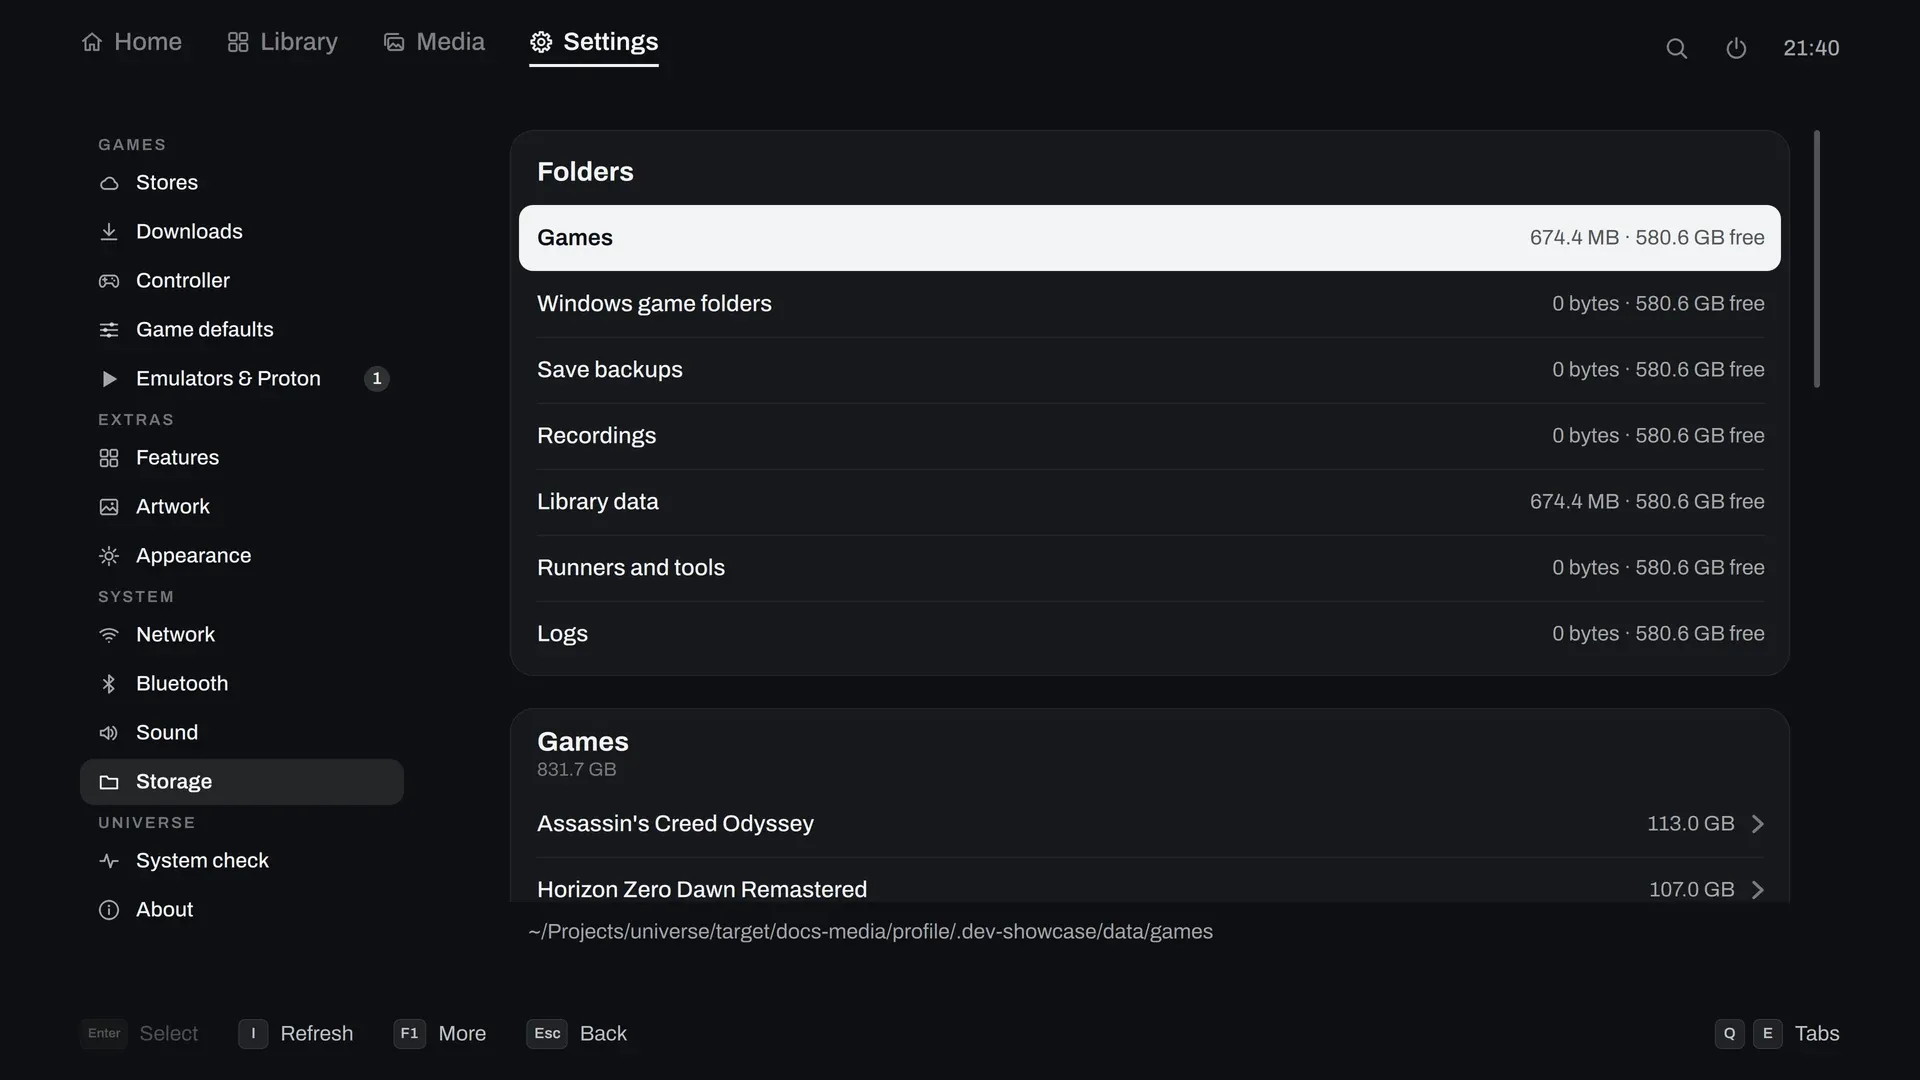The height and width of the screenshot is (1080, 1920).
Task: Click the search magnifier icon
Action: point(1677,48)
